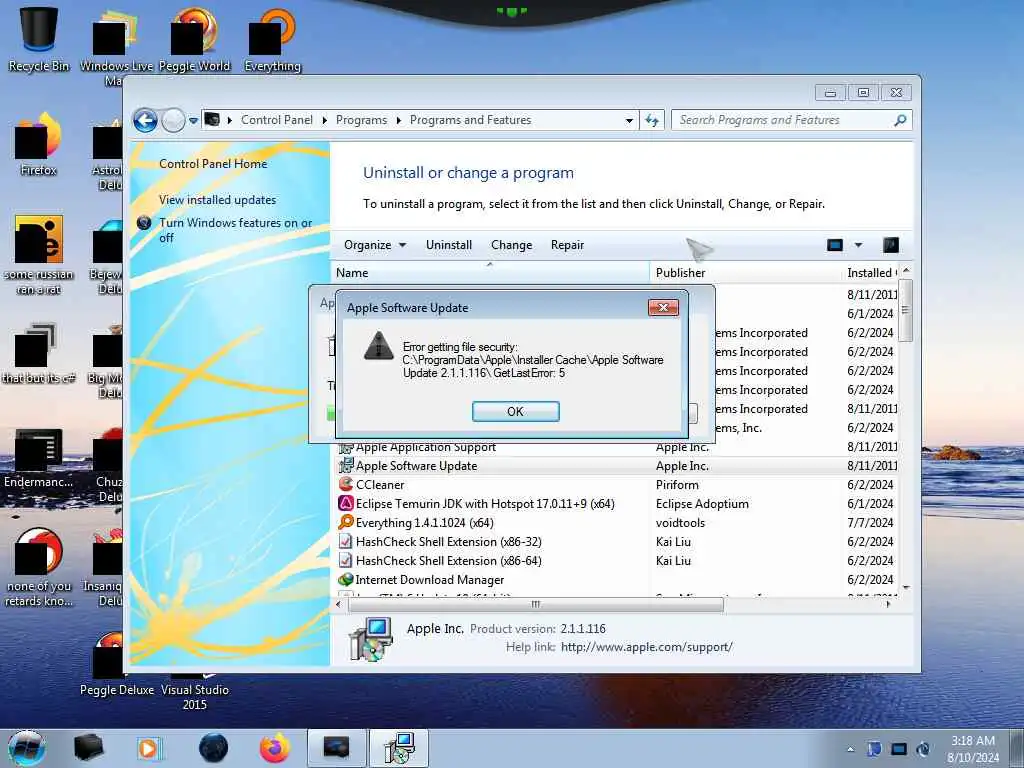Click the Back navigation arrow button
Image resolution: width=1024 pixels, height=768 pixels.
pyautogui.click(x=145, y=120)
